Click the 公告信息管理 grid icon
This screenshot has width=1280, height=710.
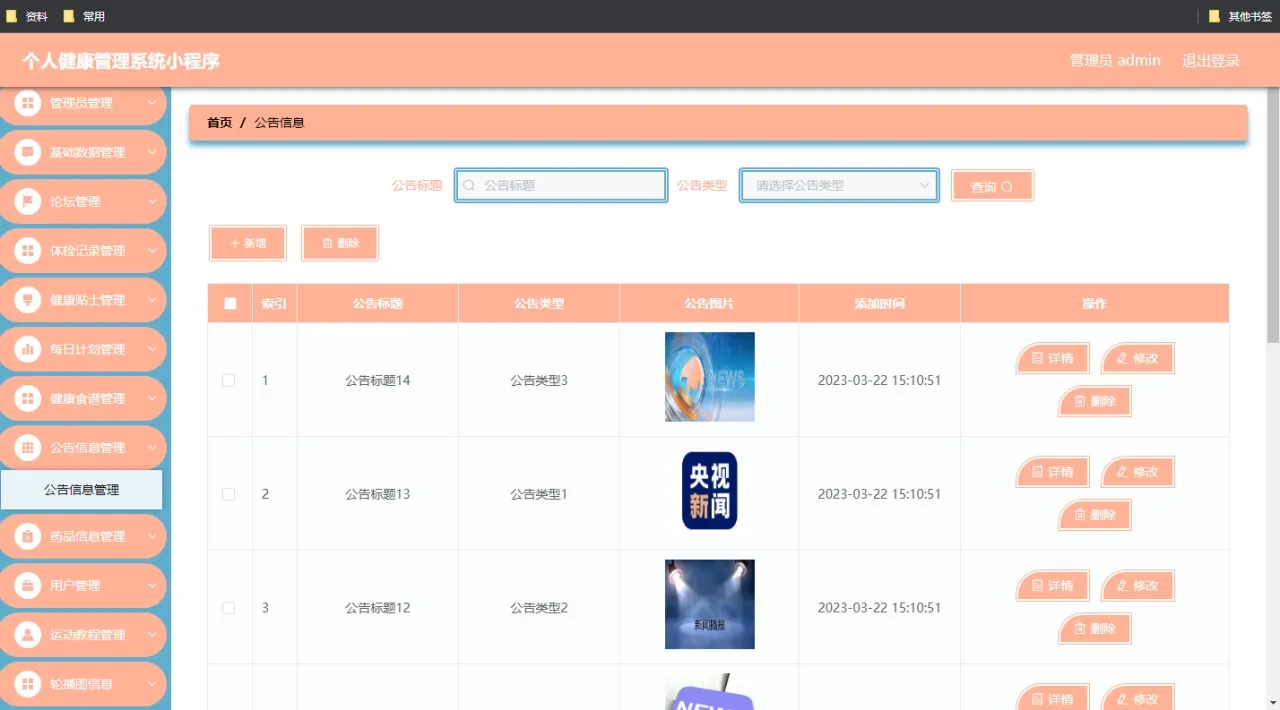pyautogui.click(x=27, y=447)
